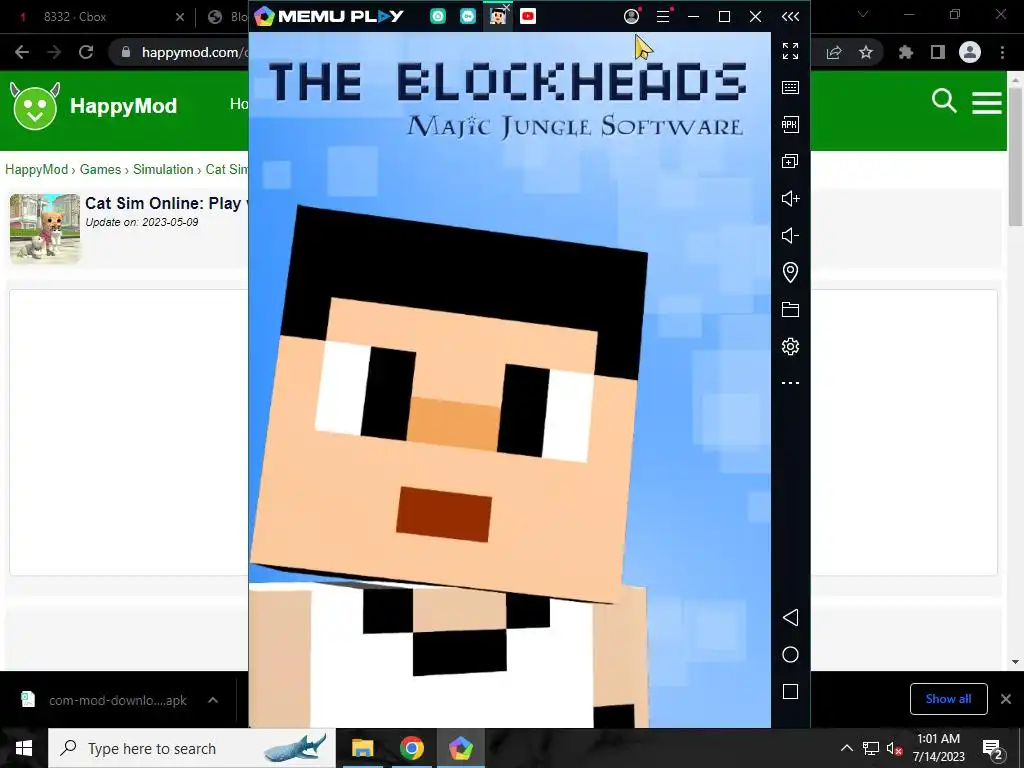Open Chrome three-dot menu
1024x768 pixels.
coord(1002,52)
